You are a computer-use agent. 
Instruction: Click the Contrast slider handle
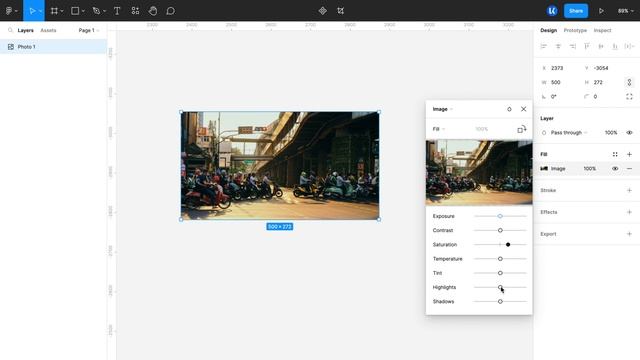coord(500,230)
